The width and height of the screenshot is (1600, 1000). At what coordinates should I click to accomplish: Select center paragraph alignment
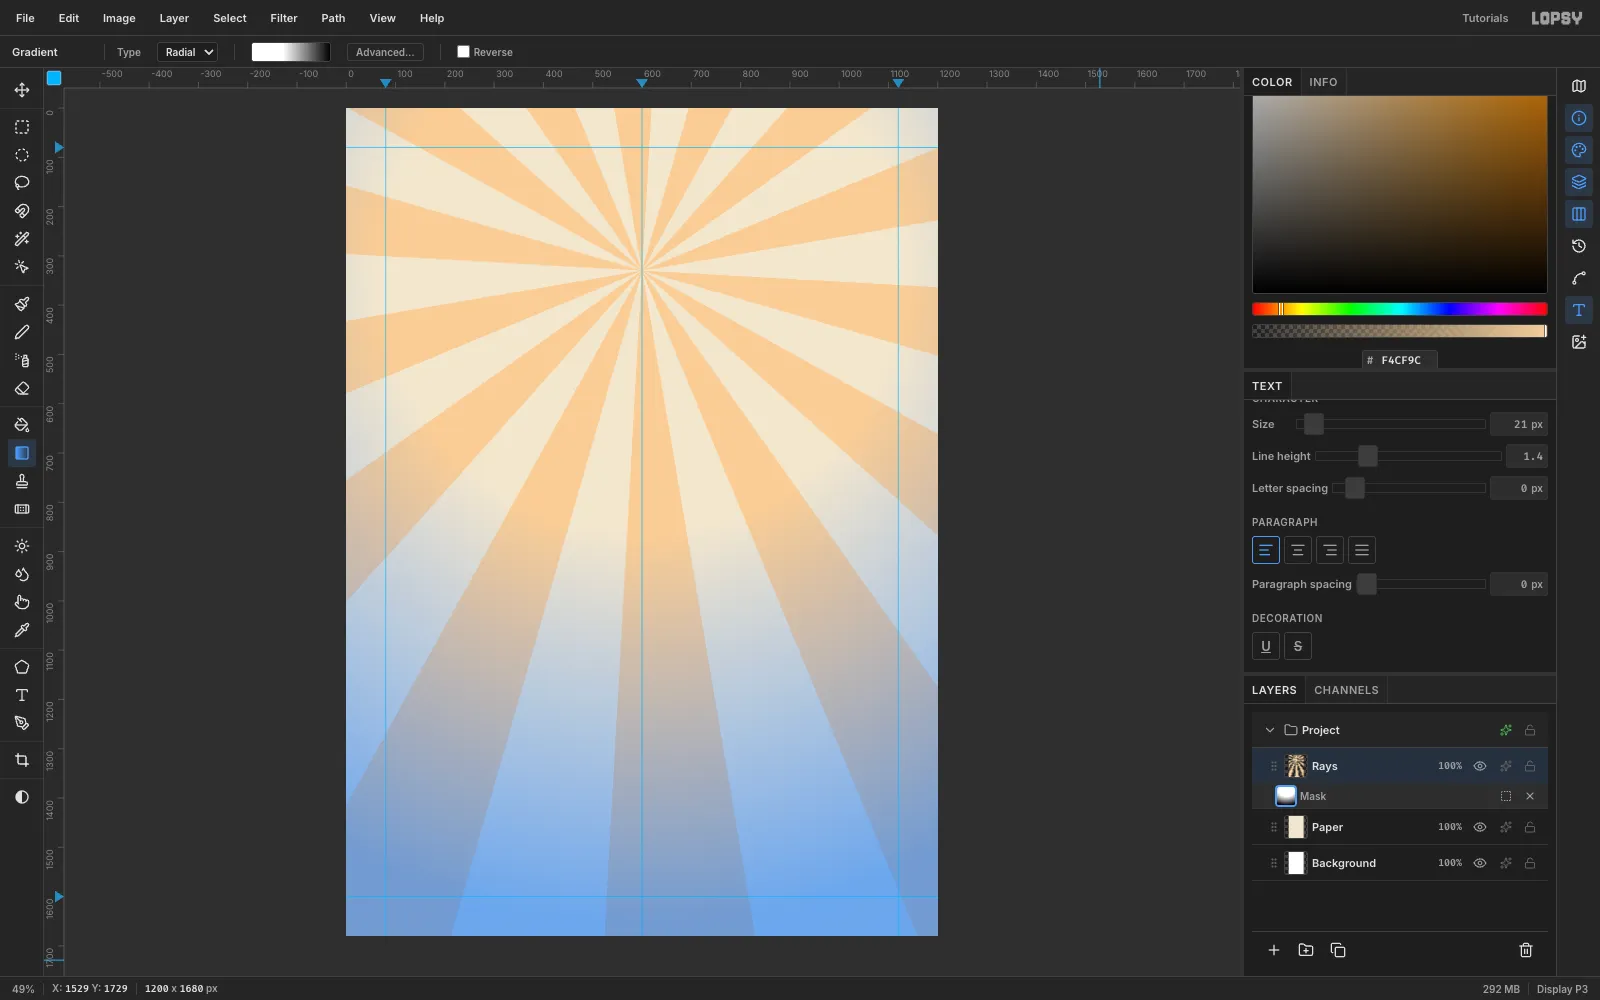point(1298,550)
